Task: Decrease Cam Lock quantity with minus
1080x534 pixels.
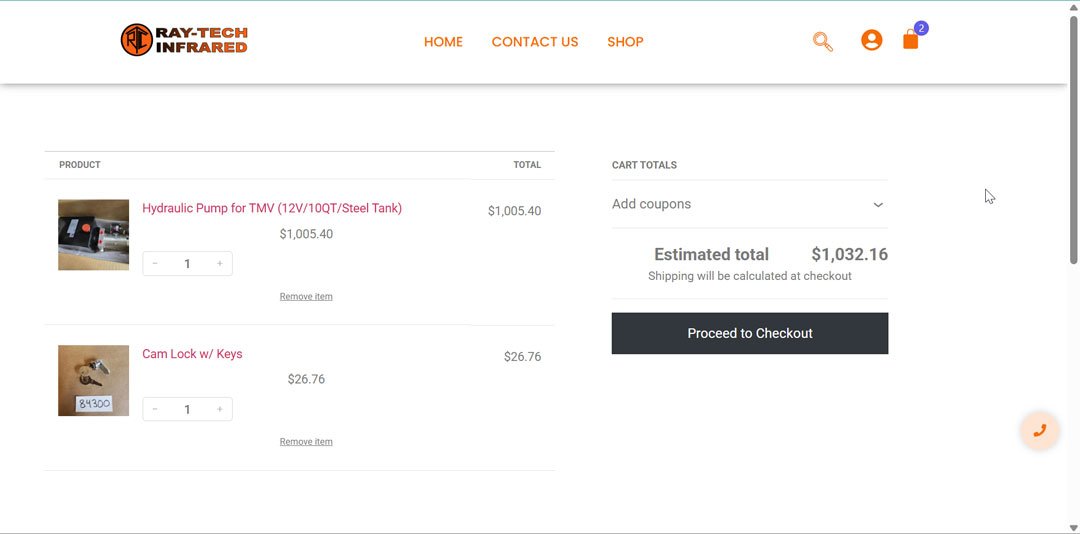Action: tap(155, 409)
